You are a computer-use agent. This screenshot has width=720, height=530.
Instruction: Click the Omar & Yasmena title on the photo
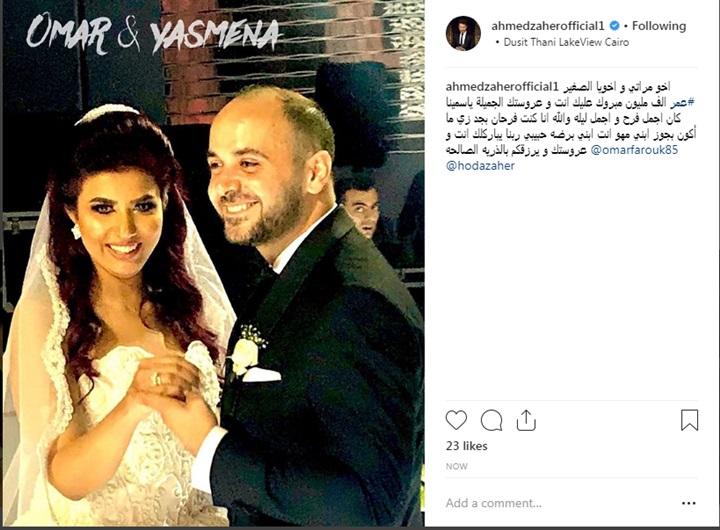[153, 33]
